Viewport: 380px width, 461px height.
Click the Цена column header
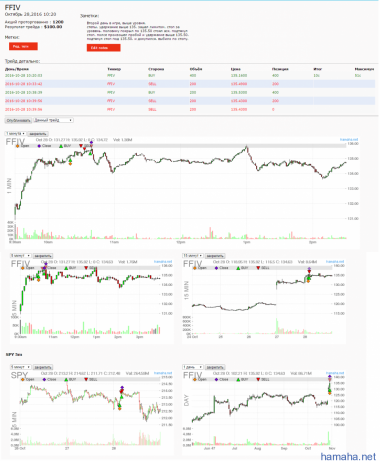tap(236, 69)
